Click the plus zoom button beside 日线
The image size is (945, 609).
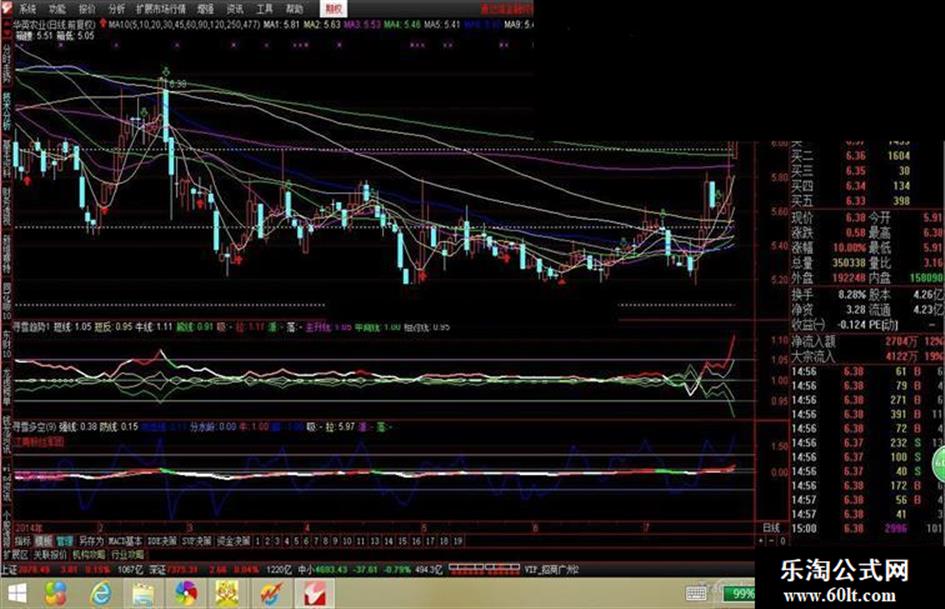761,541
